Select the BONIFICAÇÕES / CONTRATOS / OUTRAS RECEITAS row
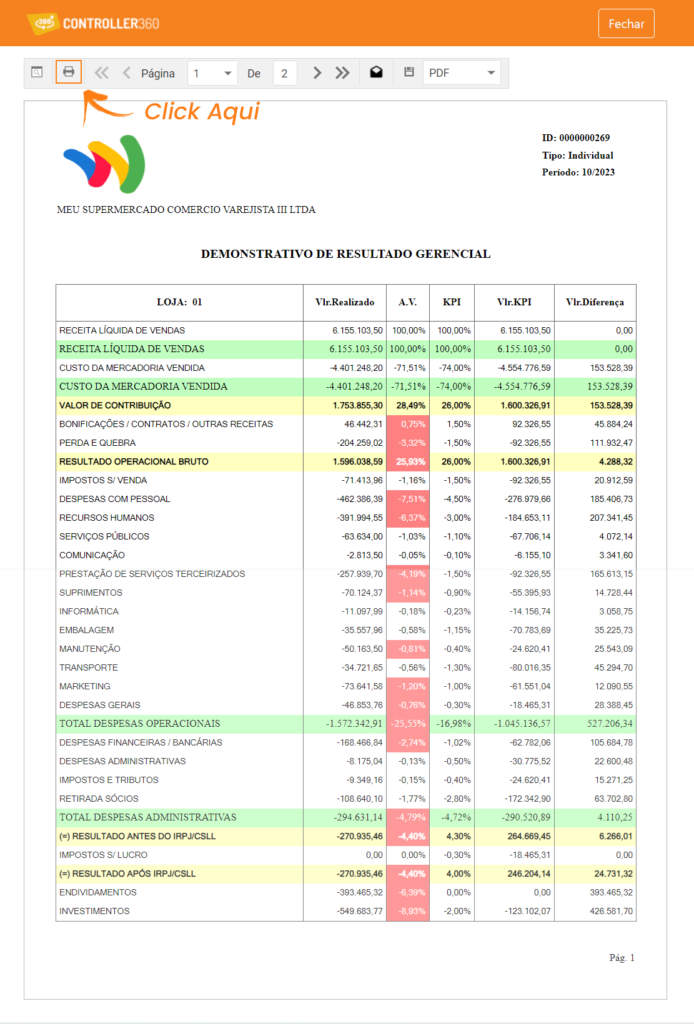 pos(345,424)
